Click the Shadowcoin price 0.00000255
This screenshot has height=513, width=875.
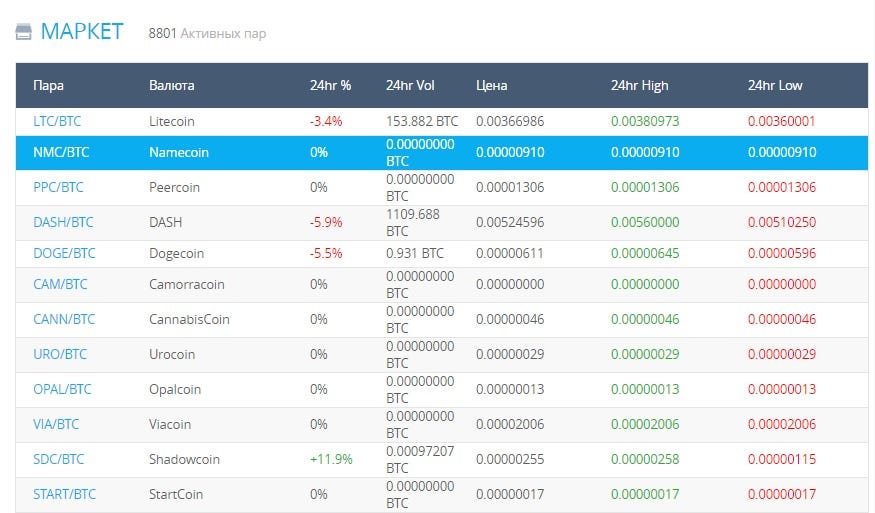coord(510,459)
